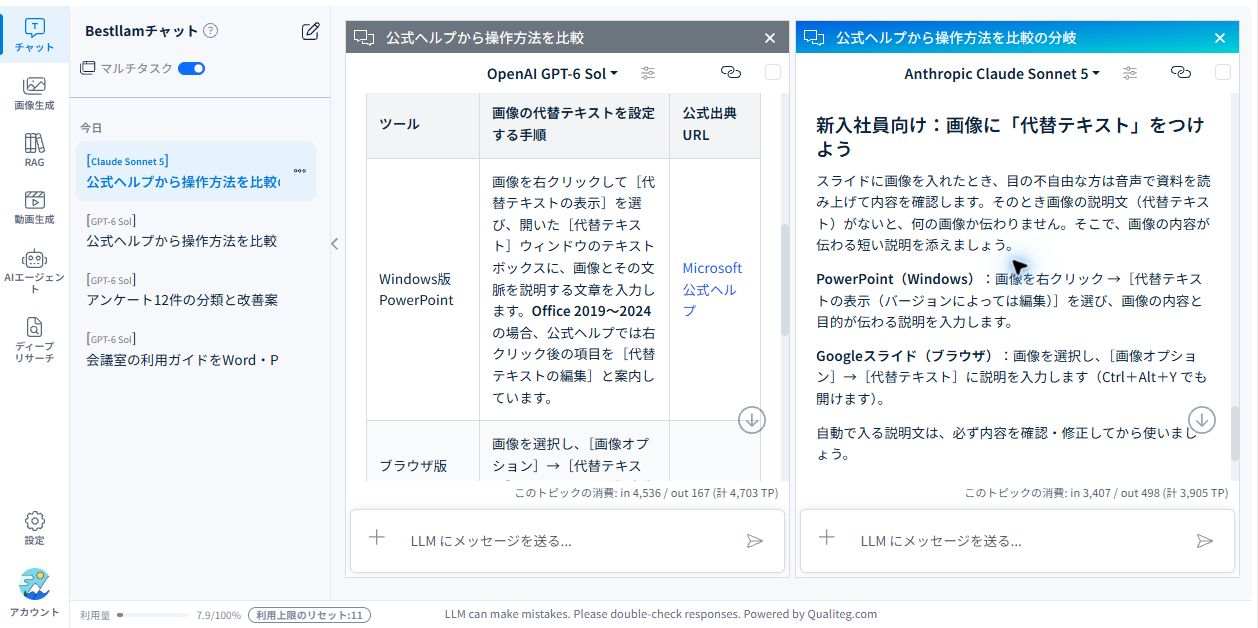Viewport: 1258px width, 628px height.
Task: Open the 画像生成 sidebar section
Action: [x=34, y=92]
